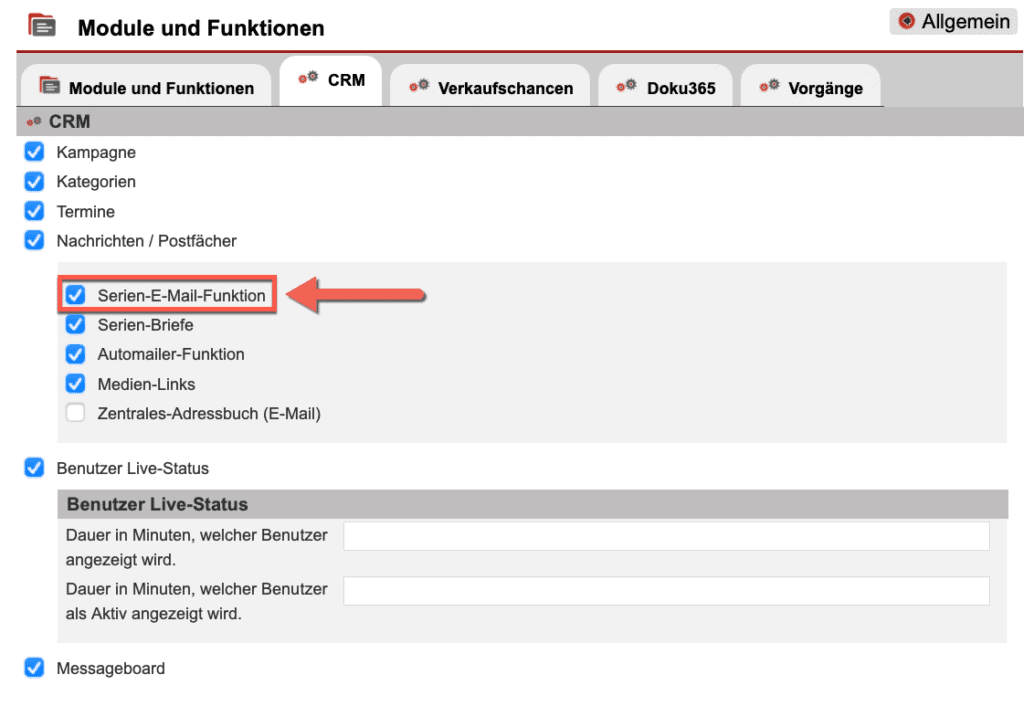
Task: Uncheck the Automailer-Funktion option
Action: point(75,354)
